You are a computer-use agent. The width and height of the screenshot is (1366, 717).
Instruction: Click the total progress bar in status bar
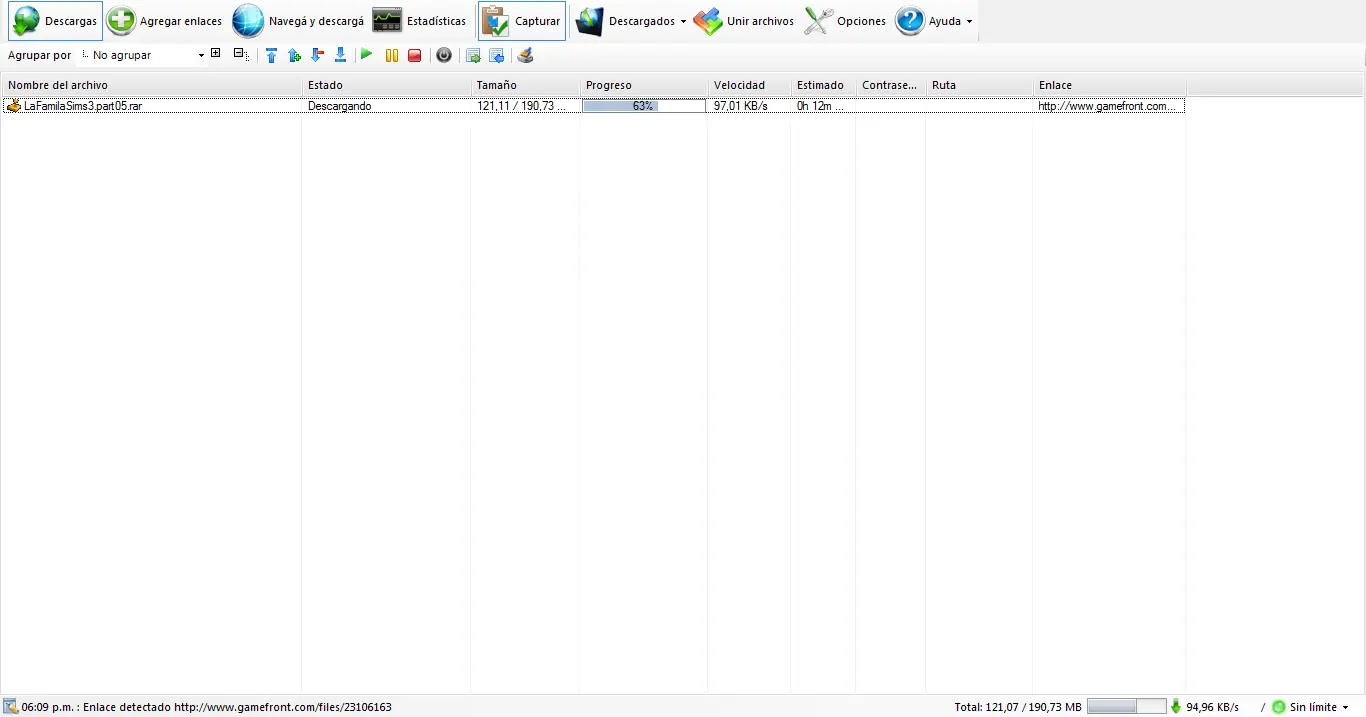(1126, 706)
